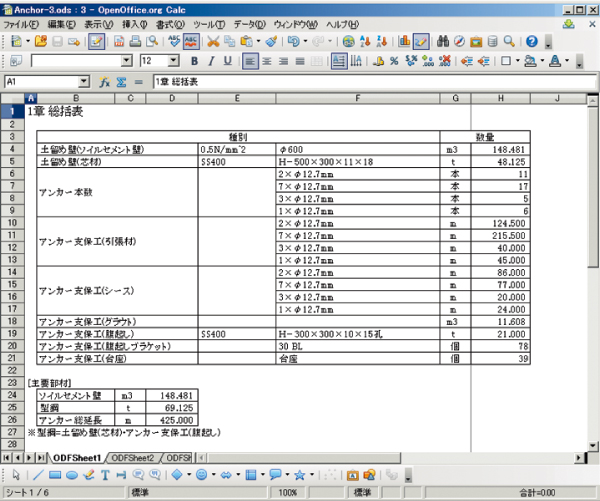Toggle Bold formatting

click(195, 61)
